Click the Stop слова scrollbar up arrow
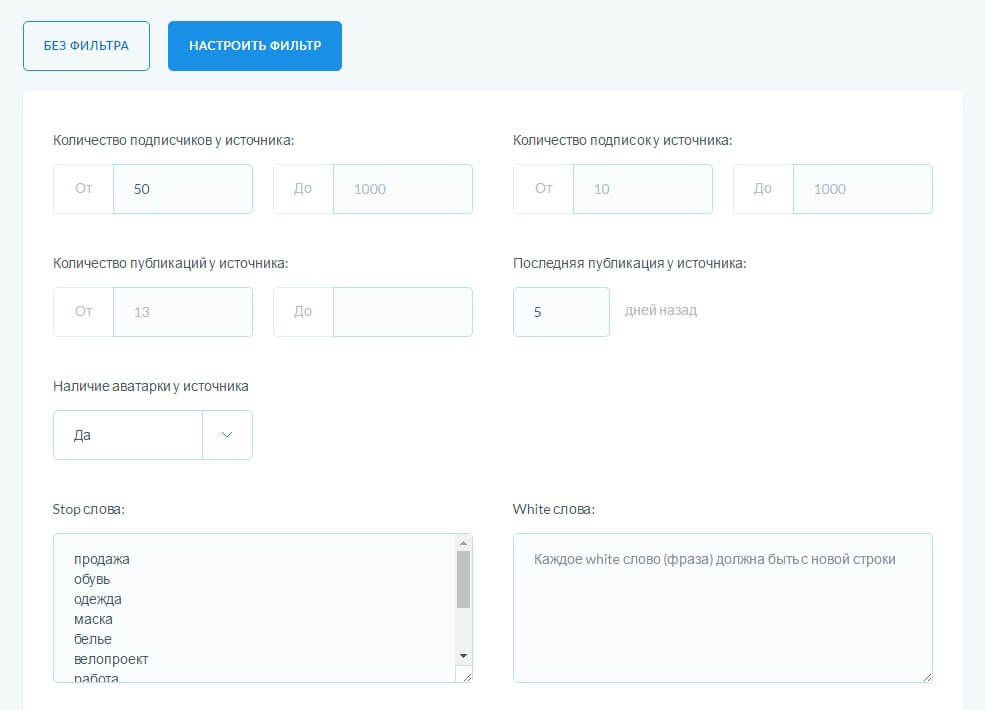 463,543
